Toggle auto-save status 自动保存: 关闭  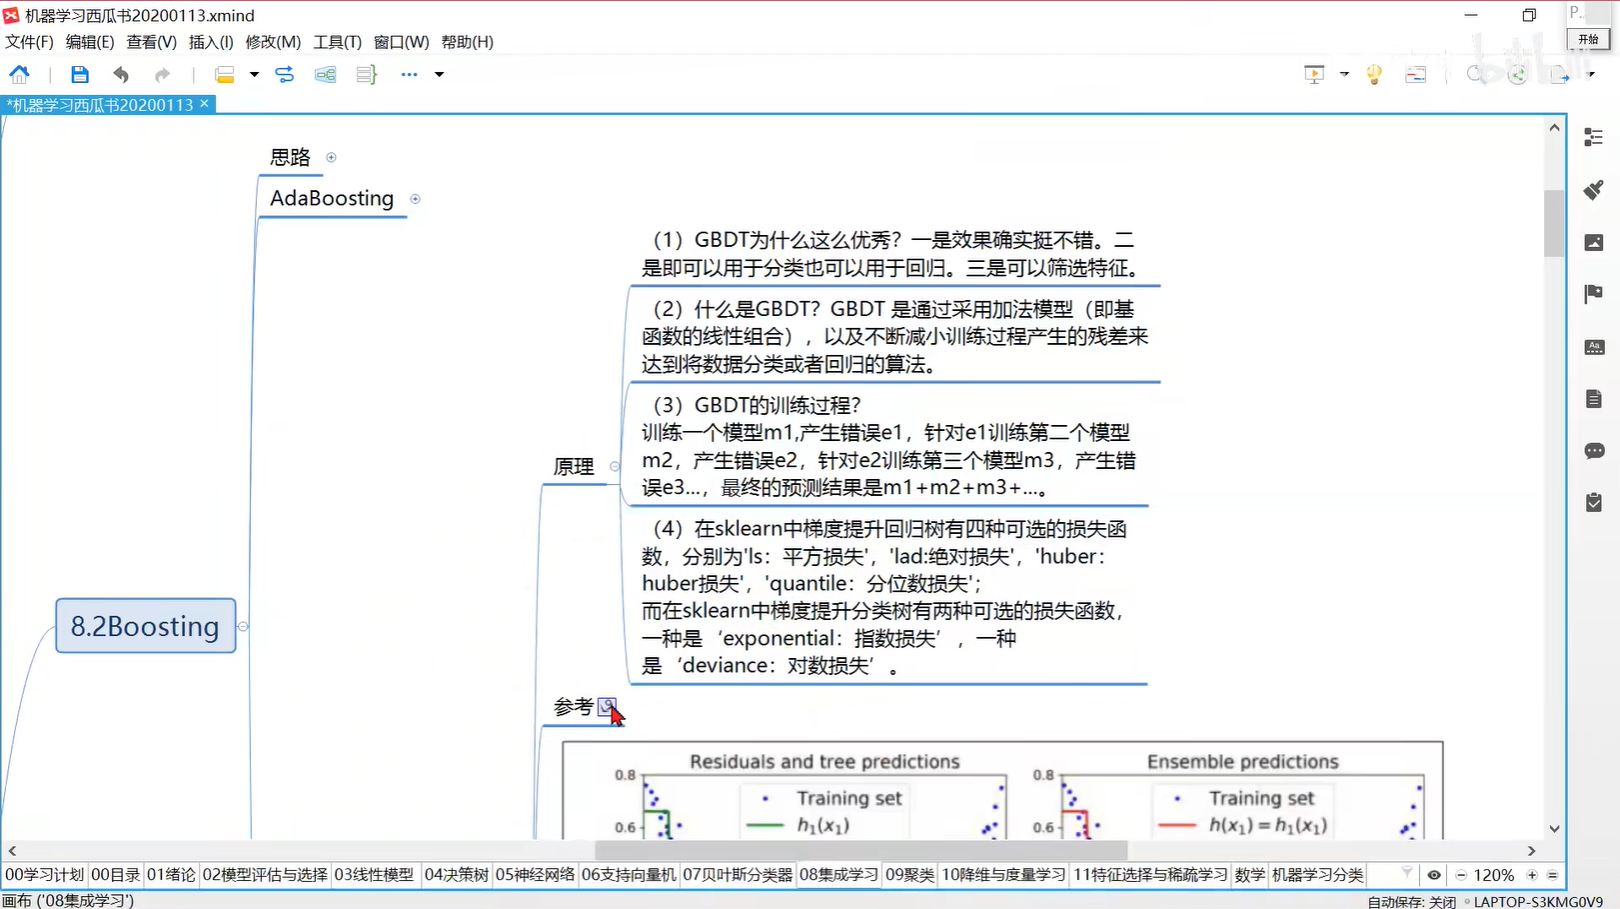(x=1411, y=901)
